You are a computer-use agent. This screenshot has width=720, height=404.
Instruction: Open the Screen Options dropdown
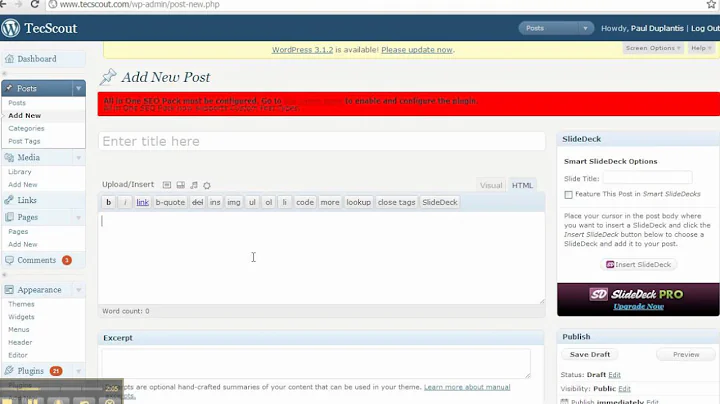click(x=652, y=48)
